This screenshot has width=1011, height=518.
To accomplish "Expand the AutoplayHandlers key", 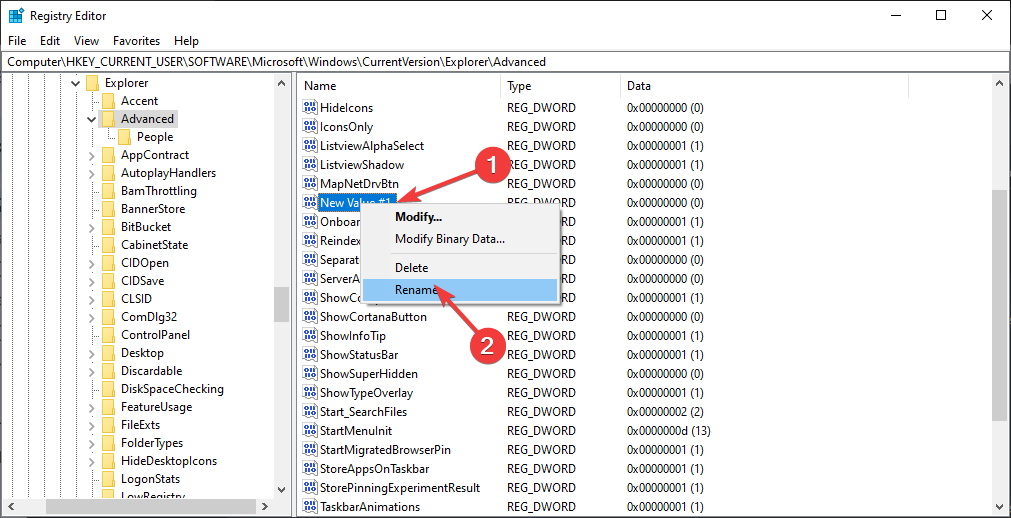I will pyautogui.click(x=91, y=174).
